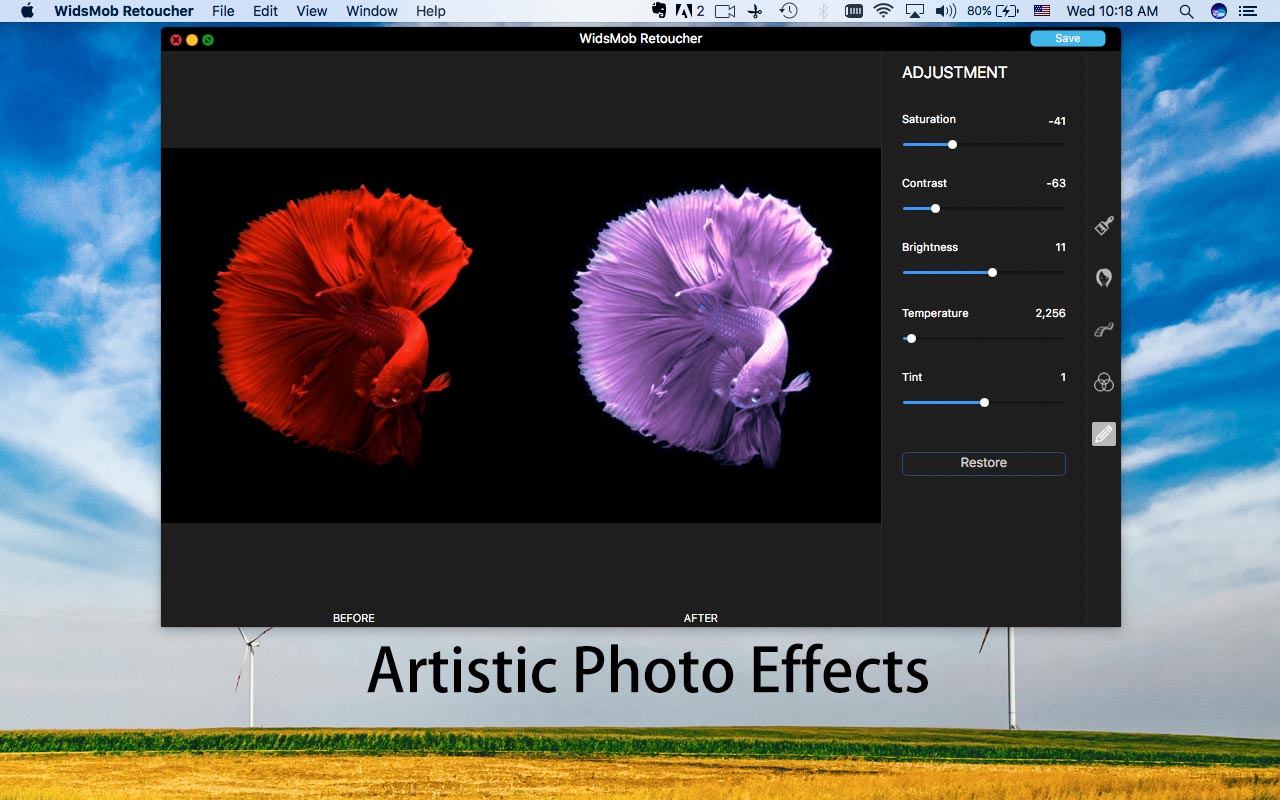Viewport: 1280px width, 800px height.
Task: Minimize the WidsMob Retoucher window
Action: pyautogui.click(x=192, y=40)
